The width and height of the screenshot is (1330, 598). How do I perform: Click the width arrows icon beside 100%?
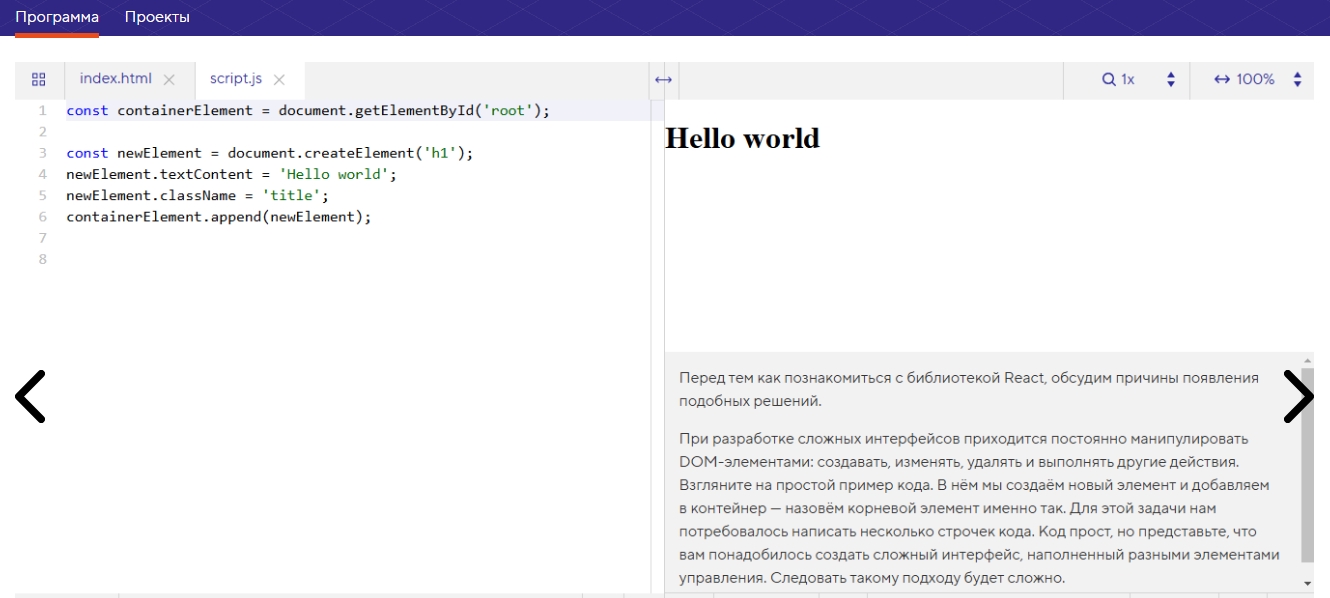click(1221, 78)
